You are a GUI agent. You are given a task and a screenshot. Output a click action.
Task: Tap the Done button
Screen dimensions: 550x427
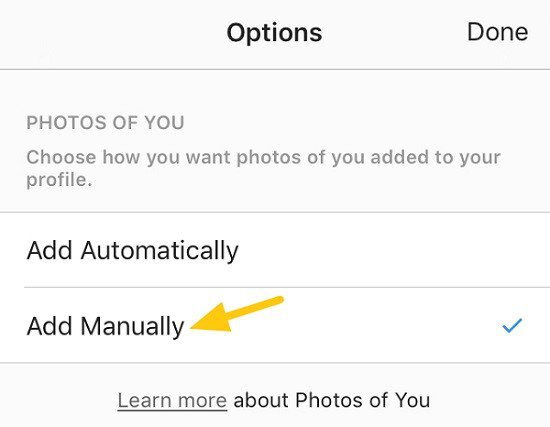pos(497,32)
